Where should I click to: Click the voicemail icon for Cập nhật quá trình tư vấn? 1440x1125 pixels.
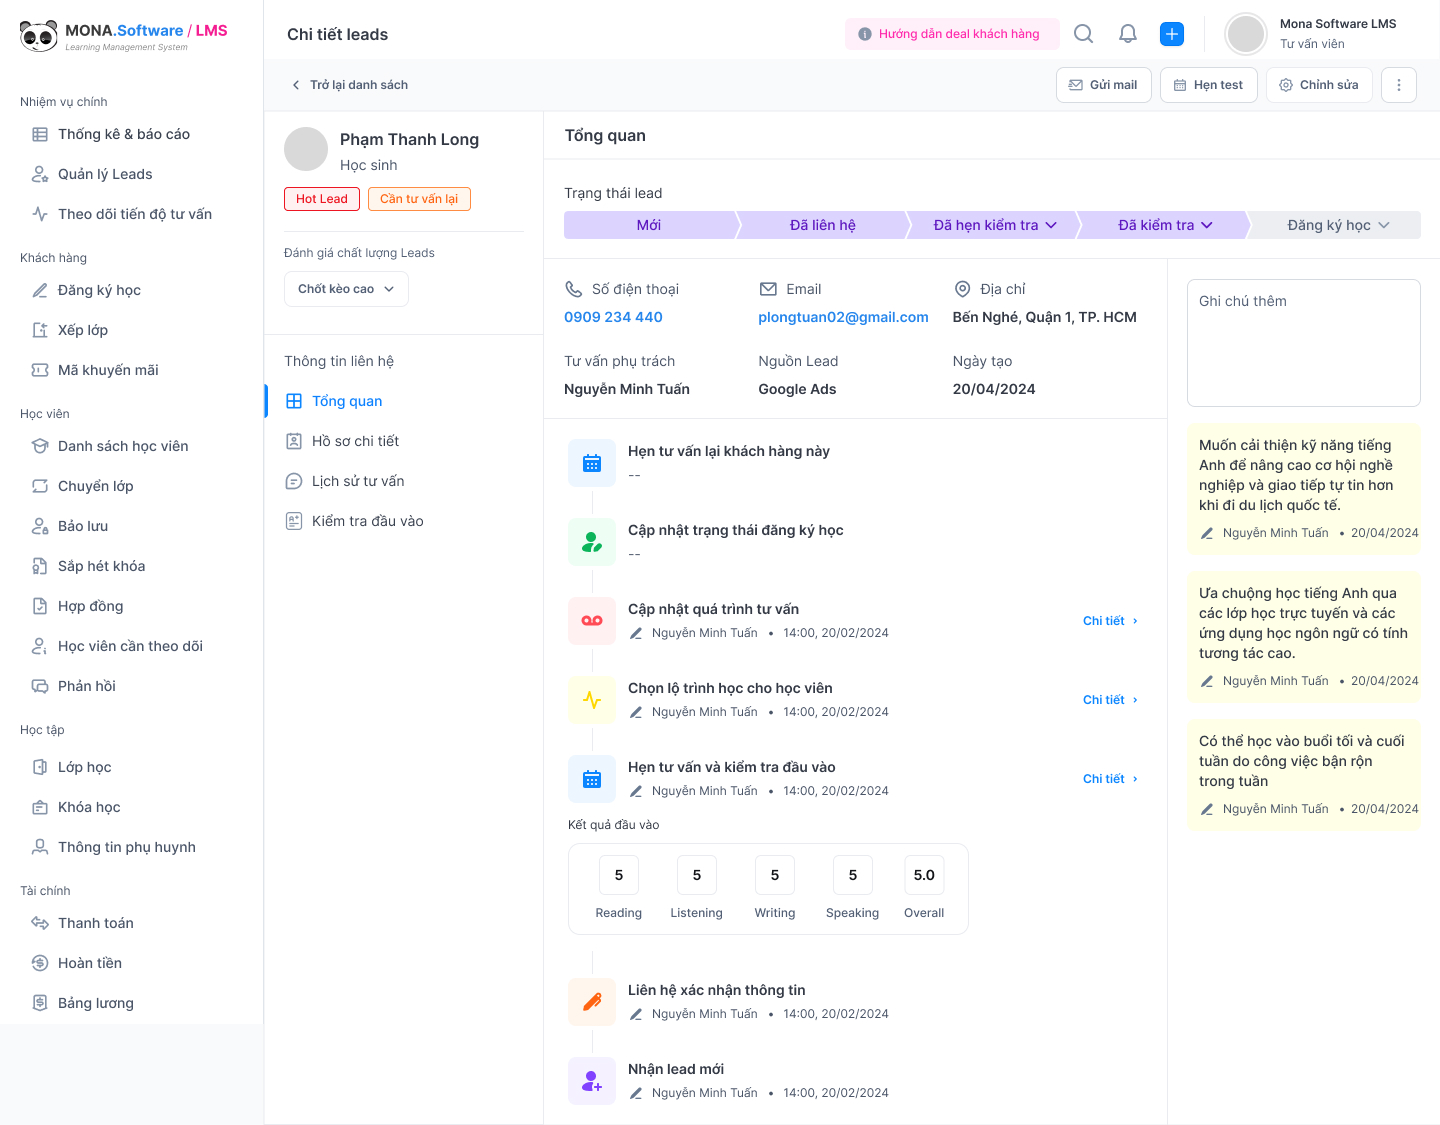pyautogui.click(x=592, y=621)
